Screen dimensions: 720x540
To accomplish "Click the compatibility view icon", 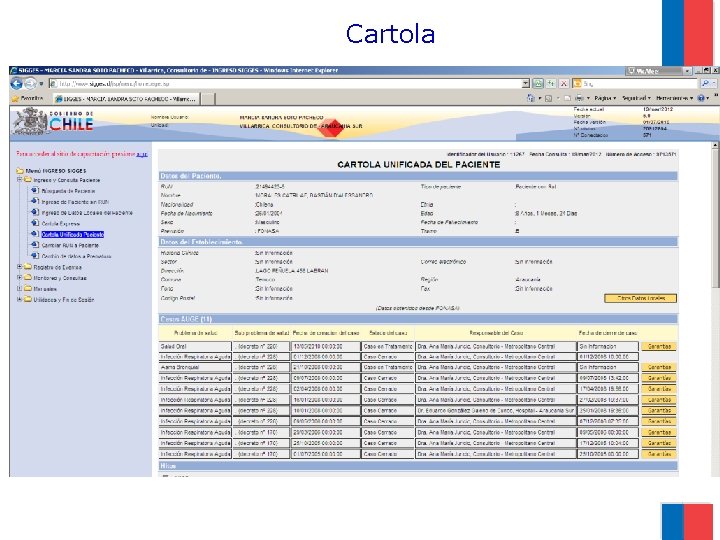I will pos(538,84).
